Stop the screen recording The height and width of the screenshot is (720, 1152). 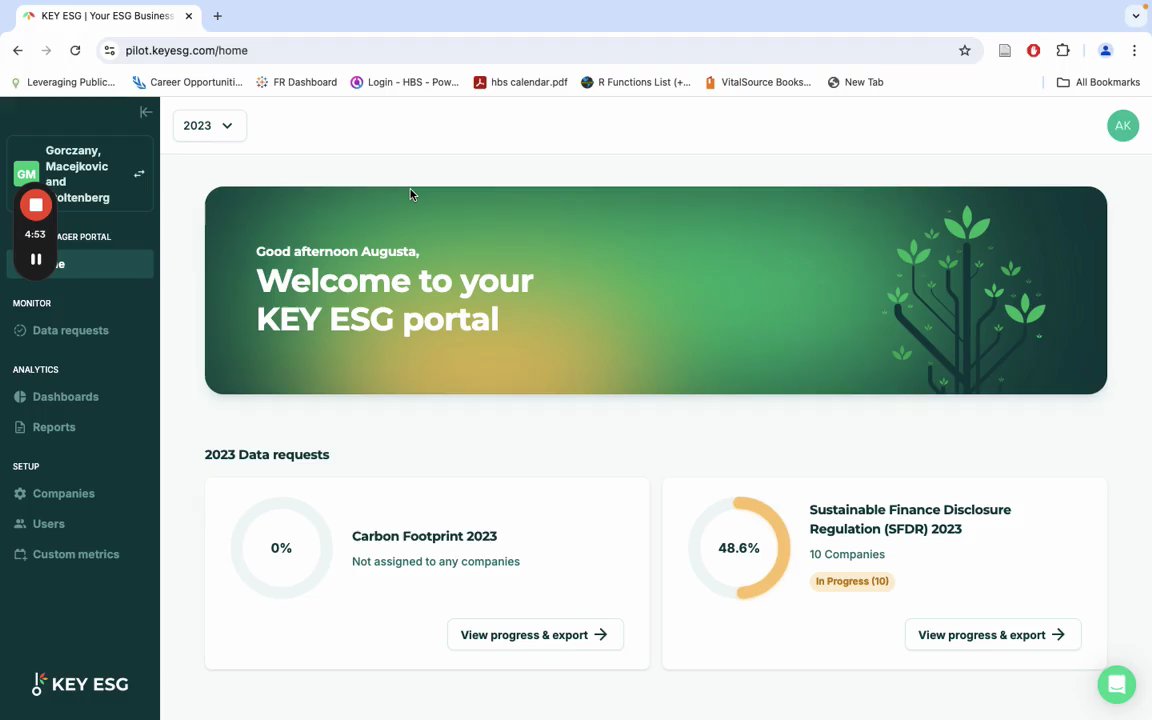tap(35, 205)
